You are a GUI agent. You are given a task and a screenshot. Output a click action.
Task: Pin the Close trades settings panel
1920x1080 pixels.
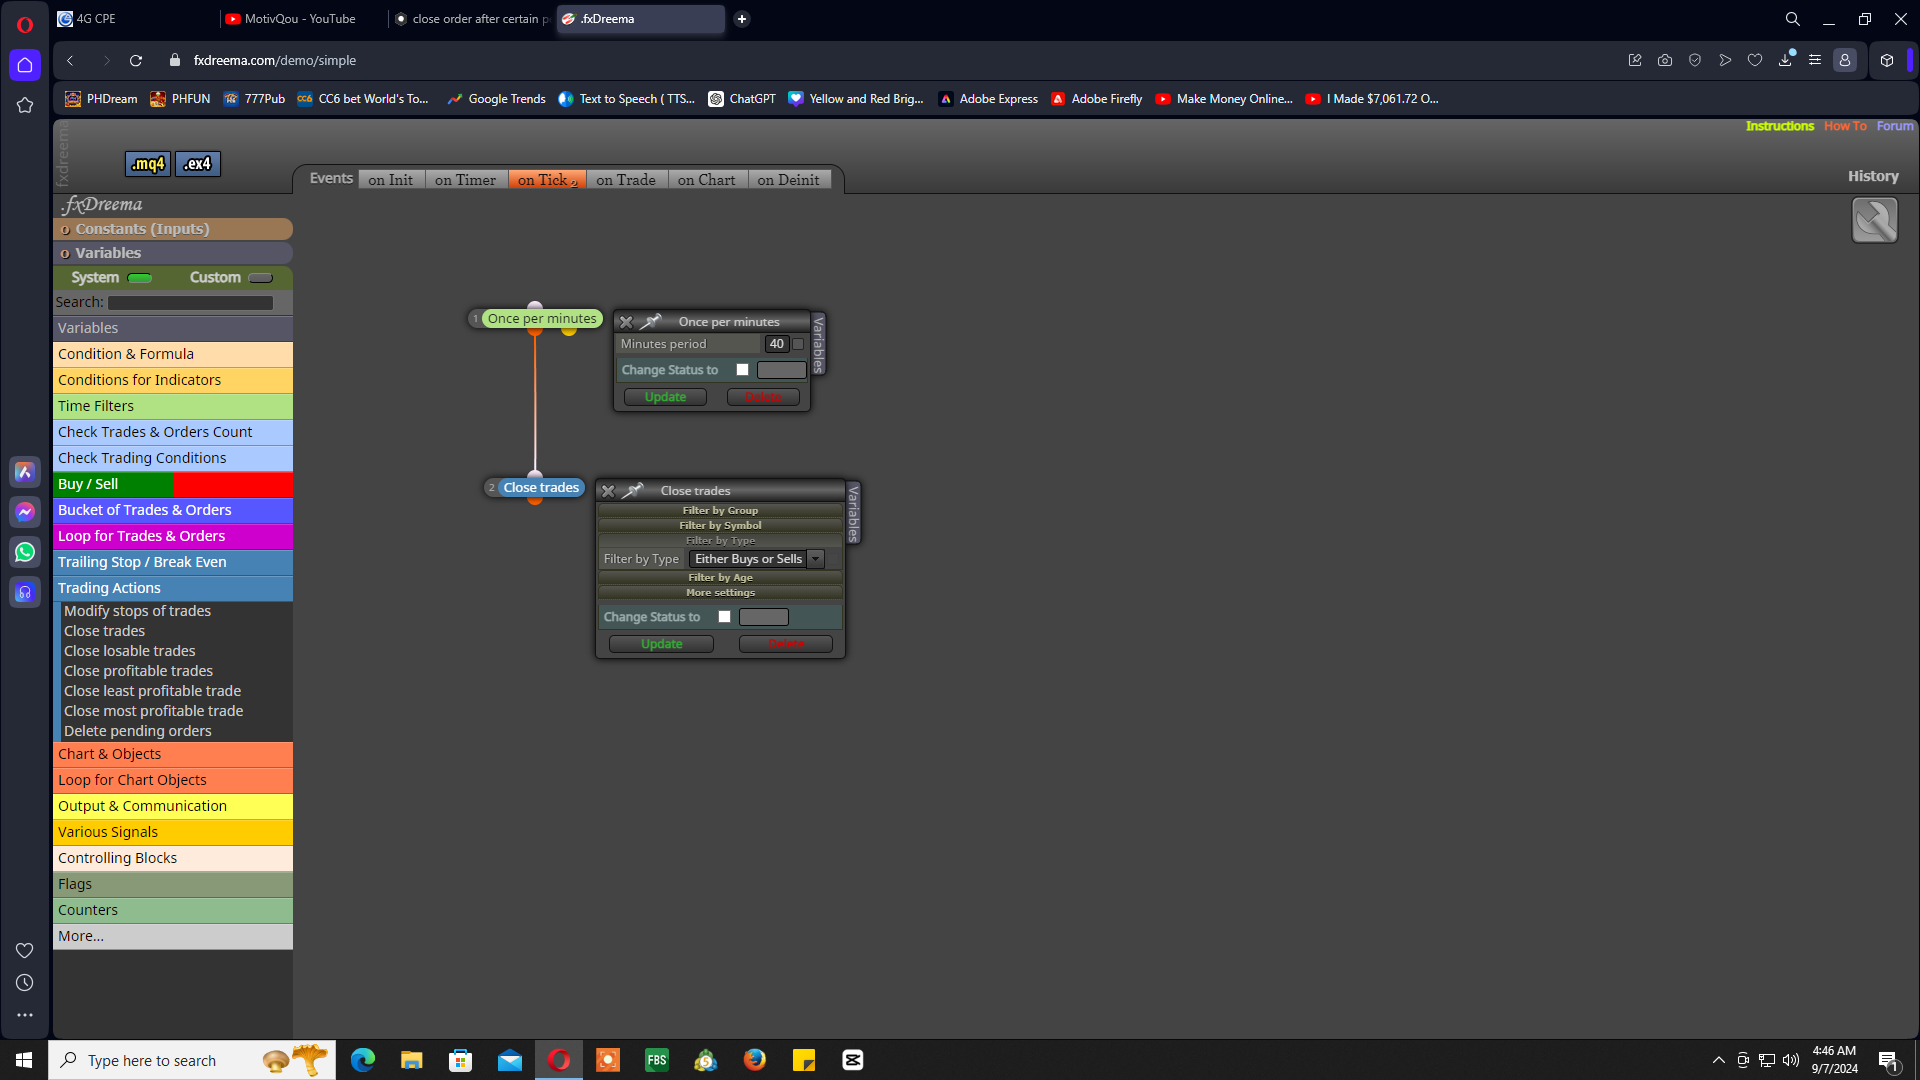click(x=633, y=491)
